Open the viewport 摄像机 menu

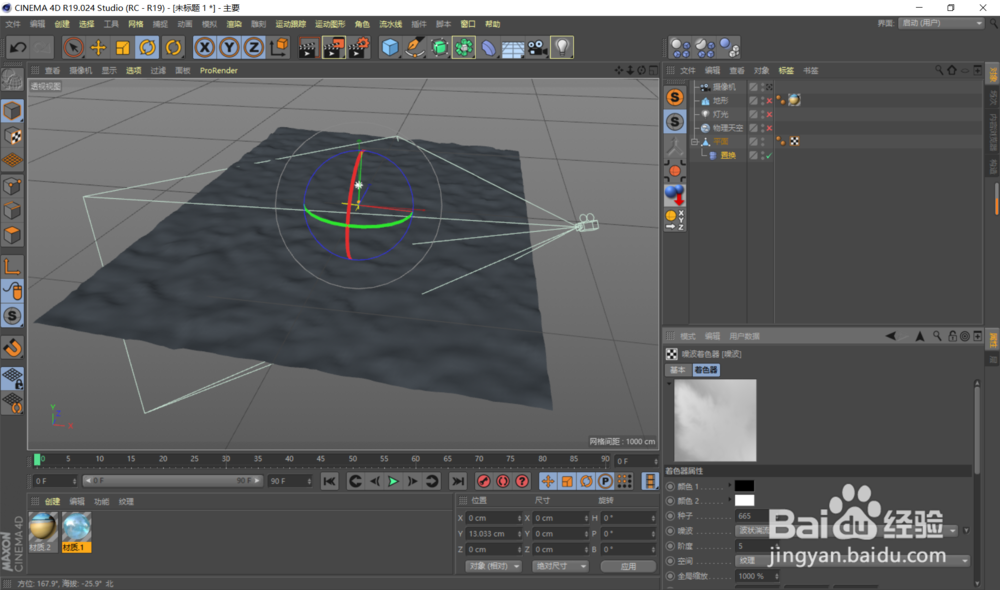pyautogui.click(x=80, y=71)
